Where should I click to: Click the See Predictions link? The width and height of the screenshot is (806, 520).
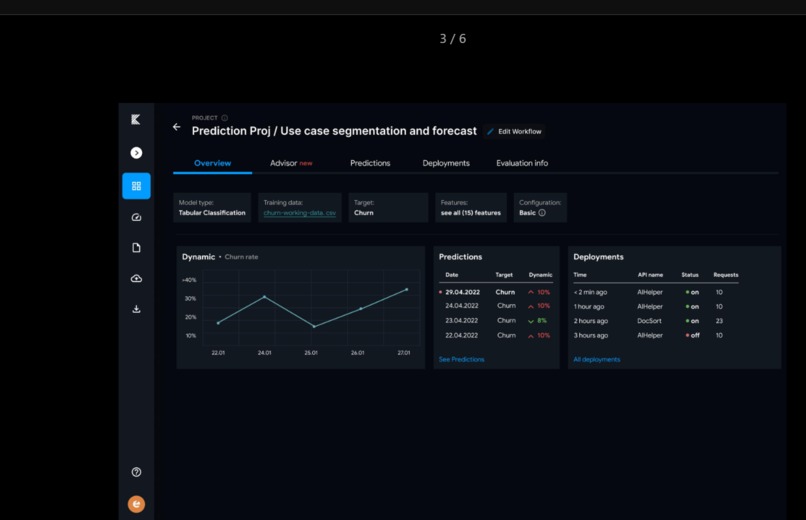click(461, 359)
